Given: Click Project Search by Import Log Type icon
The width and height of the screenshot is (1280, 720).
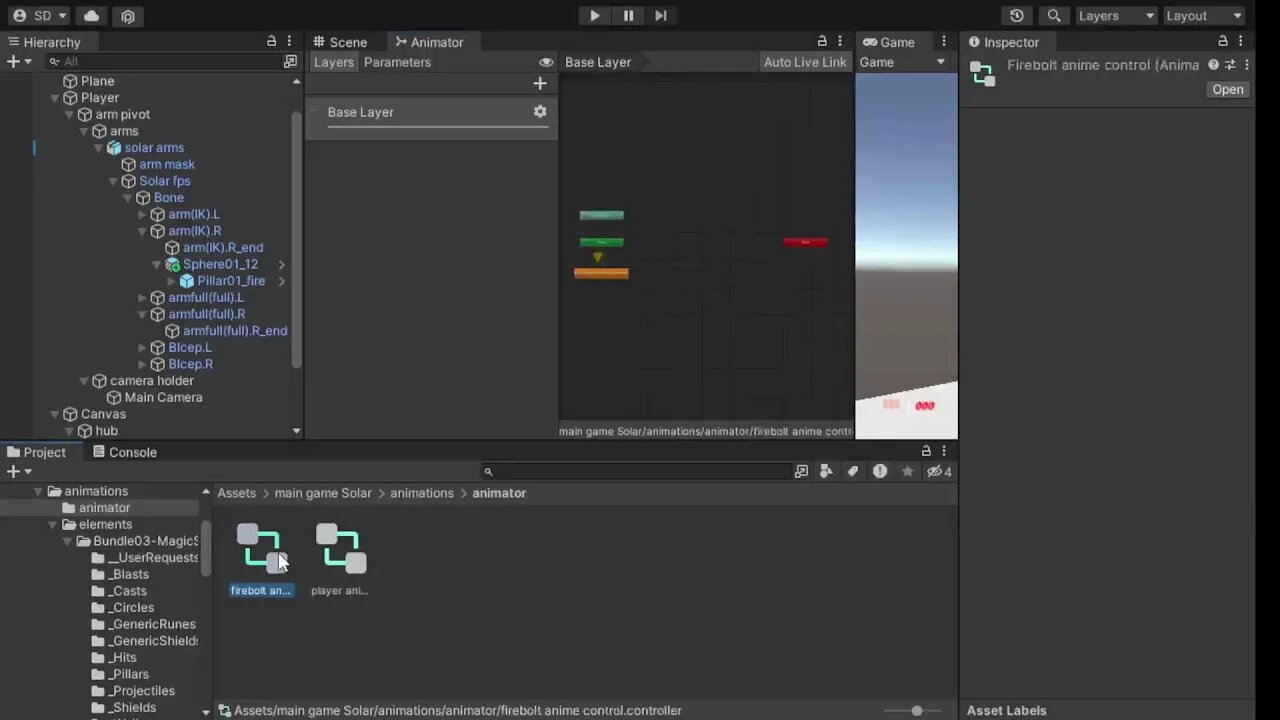Looking at the screenshot, I should tap(880, 471).
